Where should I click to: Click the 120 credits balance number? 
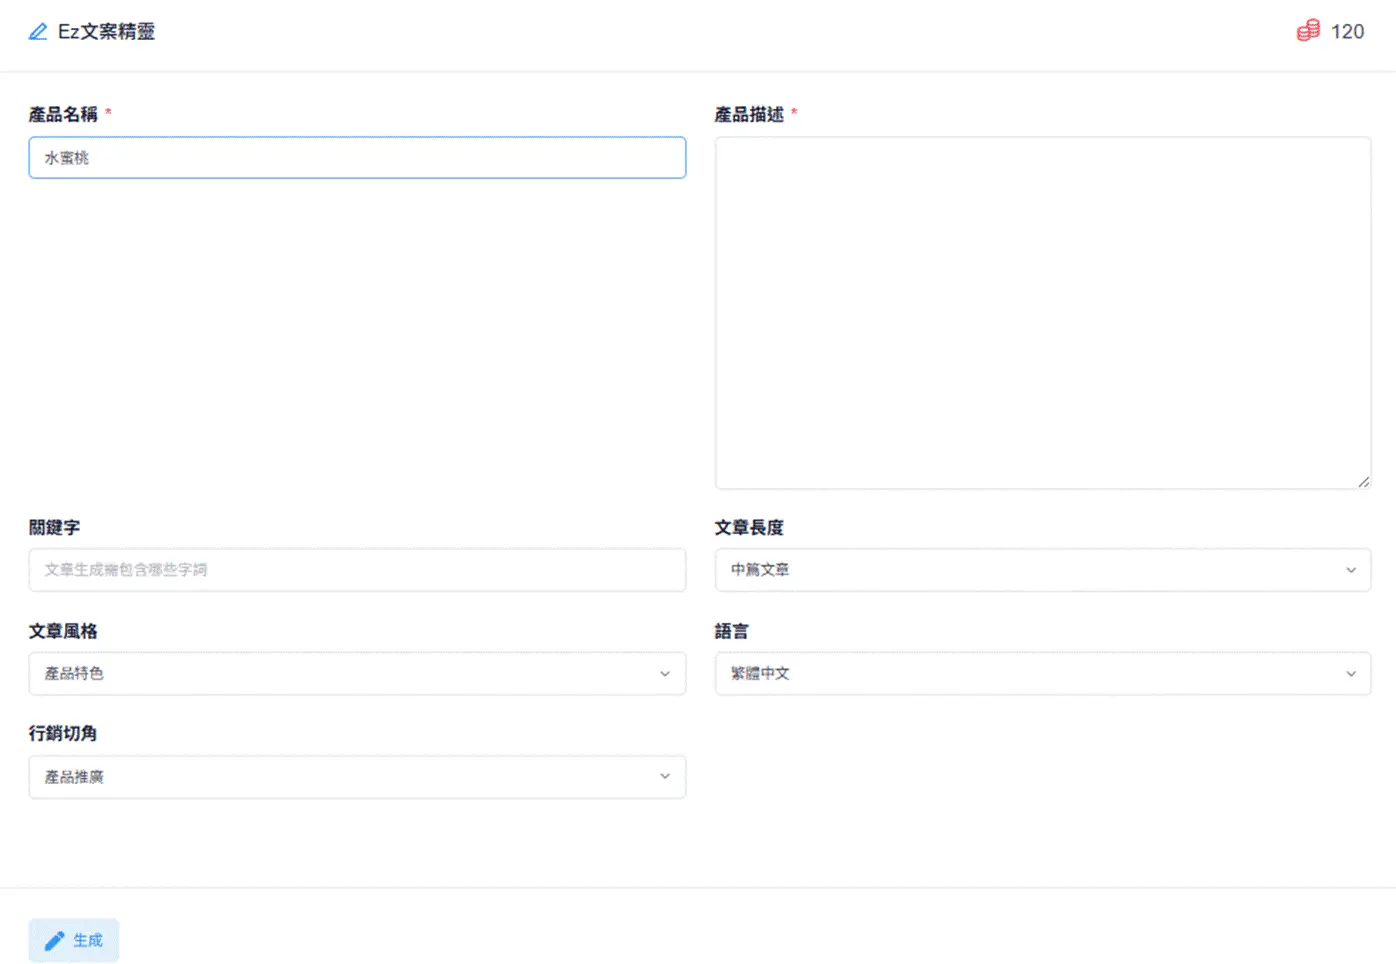1347,32
